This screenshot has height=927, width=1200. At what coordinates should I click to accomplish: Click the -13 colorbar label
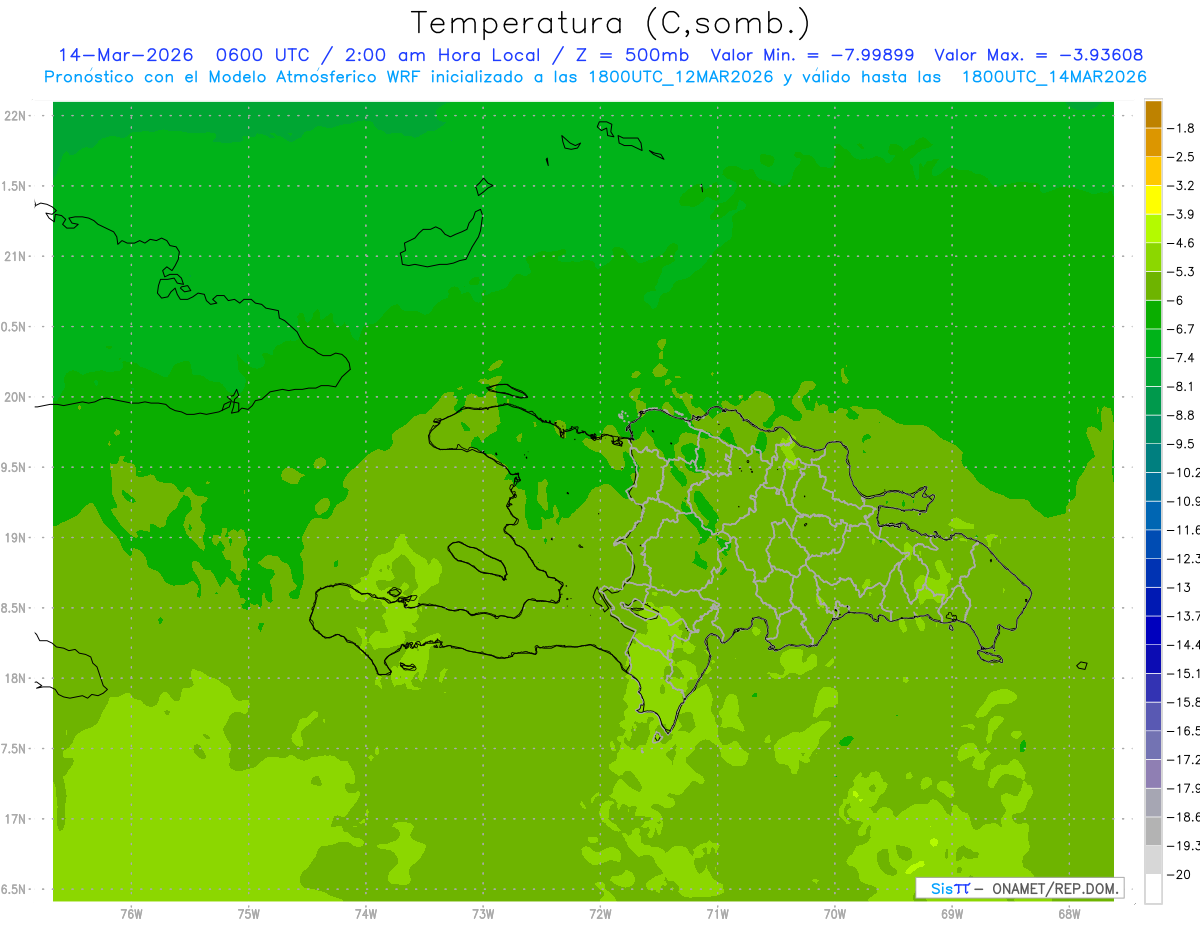(x=1178, y=588)
